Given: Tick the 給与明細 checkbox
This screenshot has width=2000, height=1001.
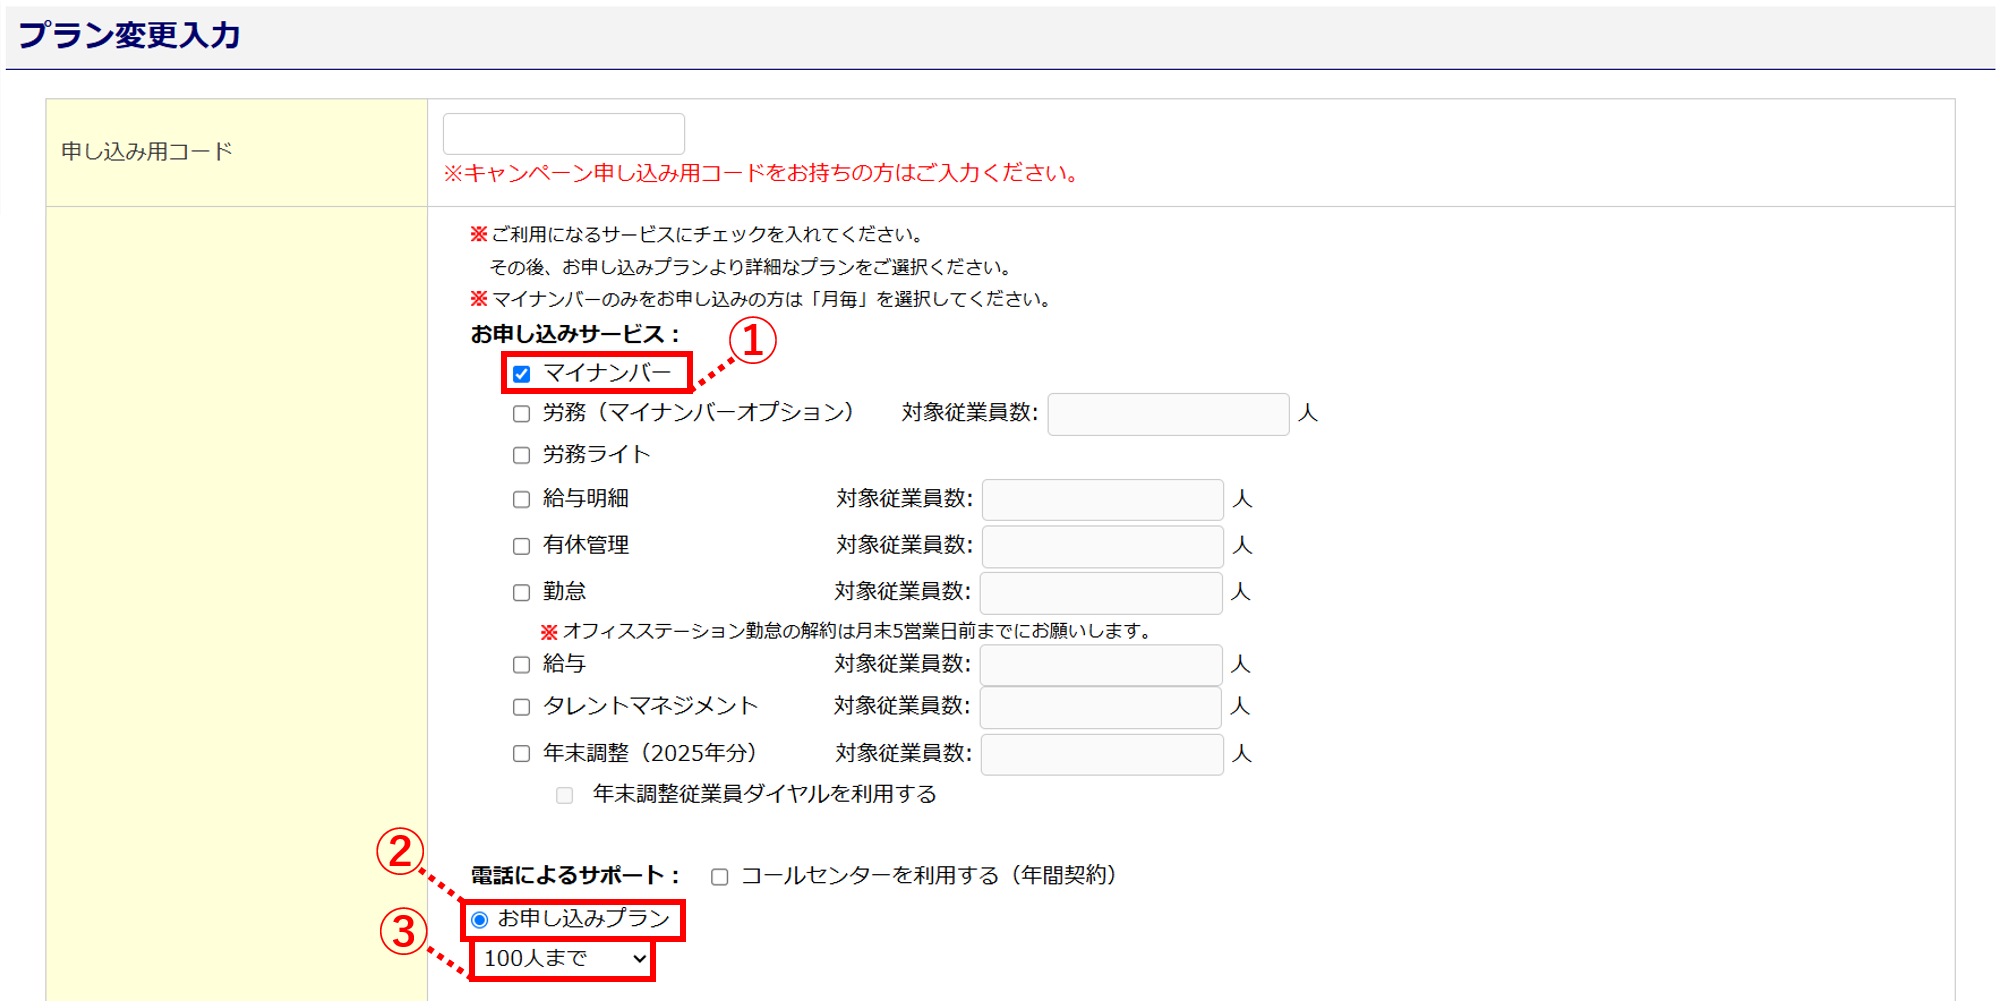Looking at the screenshot, I should point(521,500).
